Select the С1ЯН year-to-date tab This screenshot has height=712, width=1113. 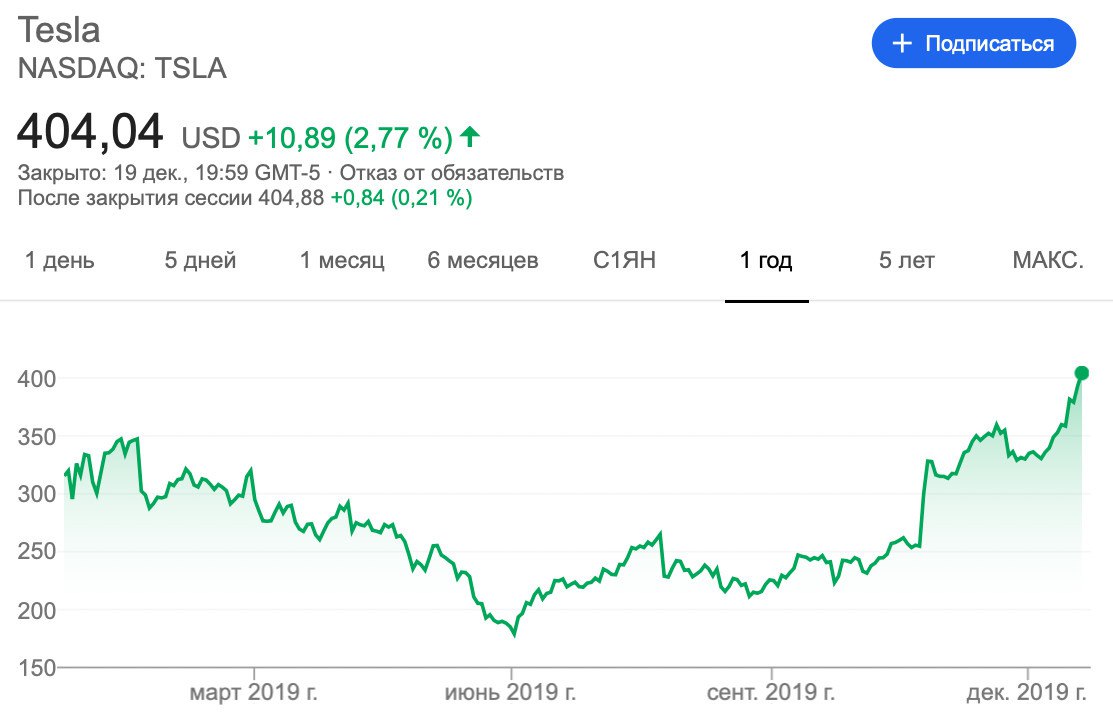pos(624,261)
